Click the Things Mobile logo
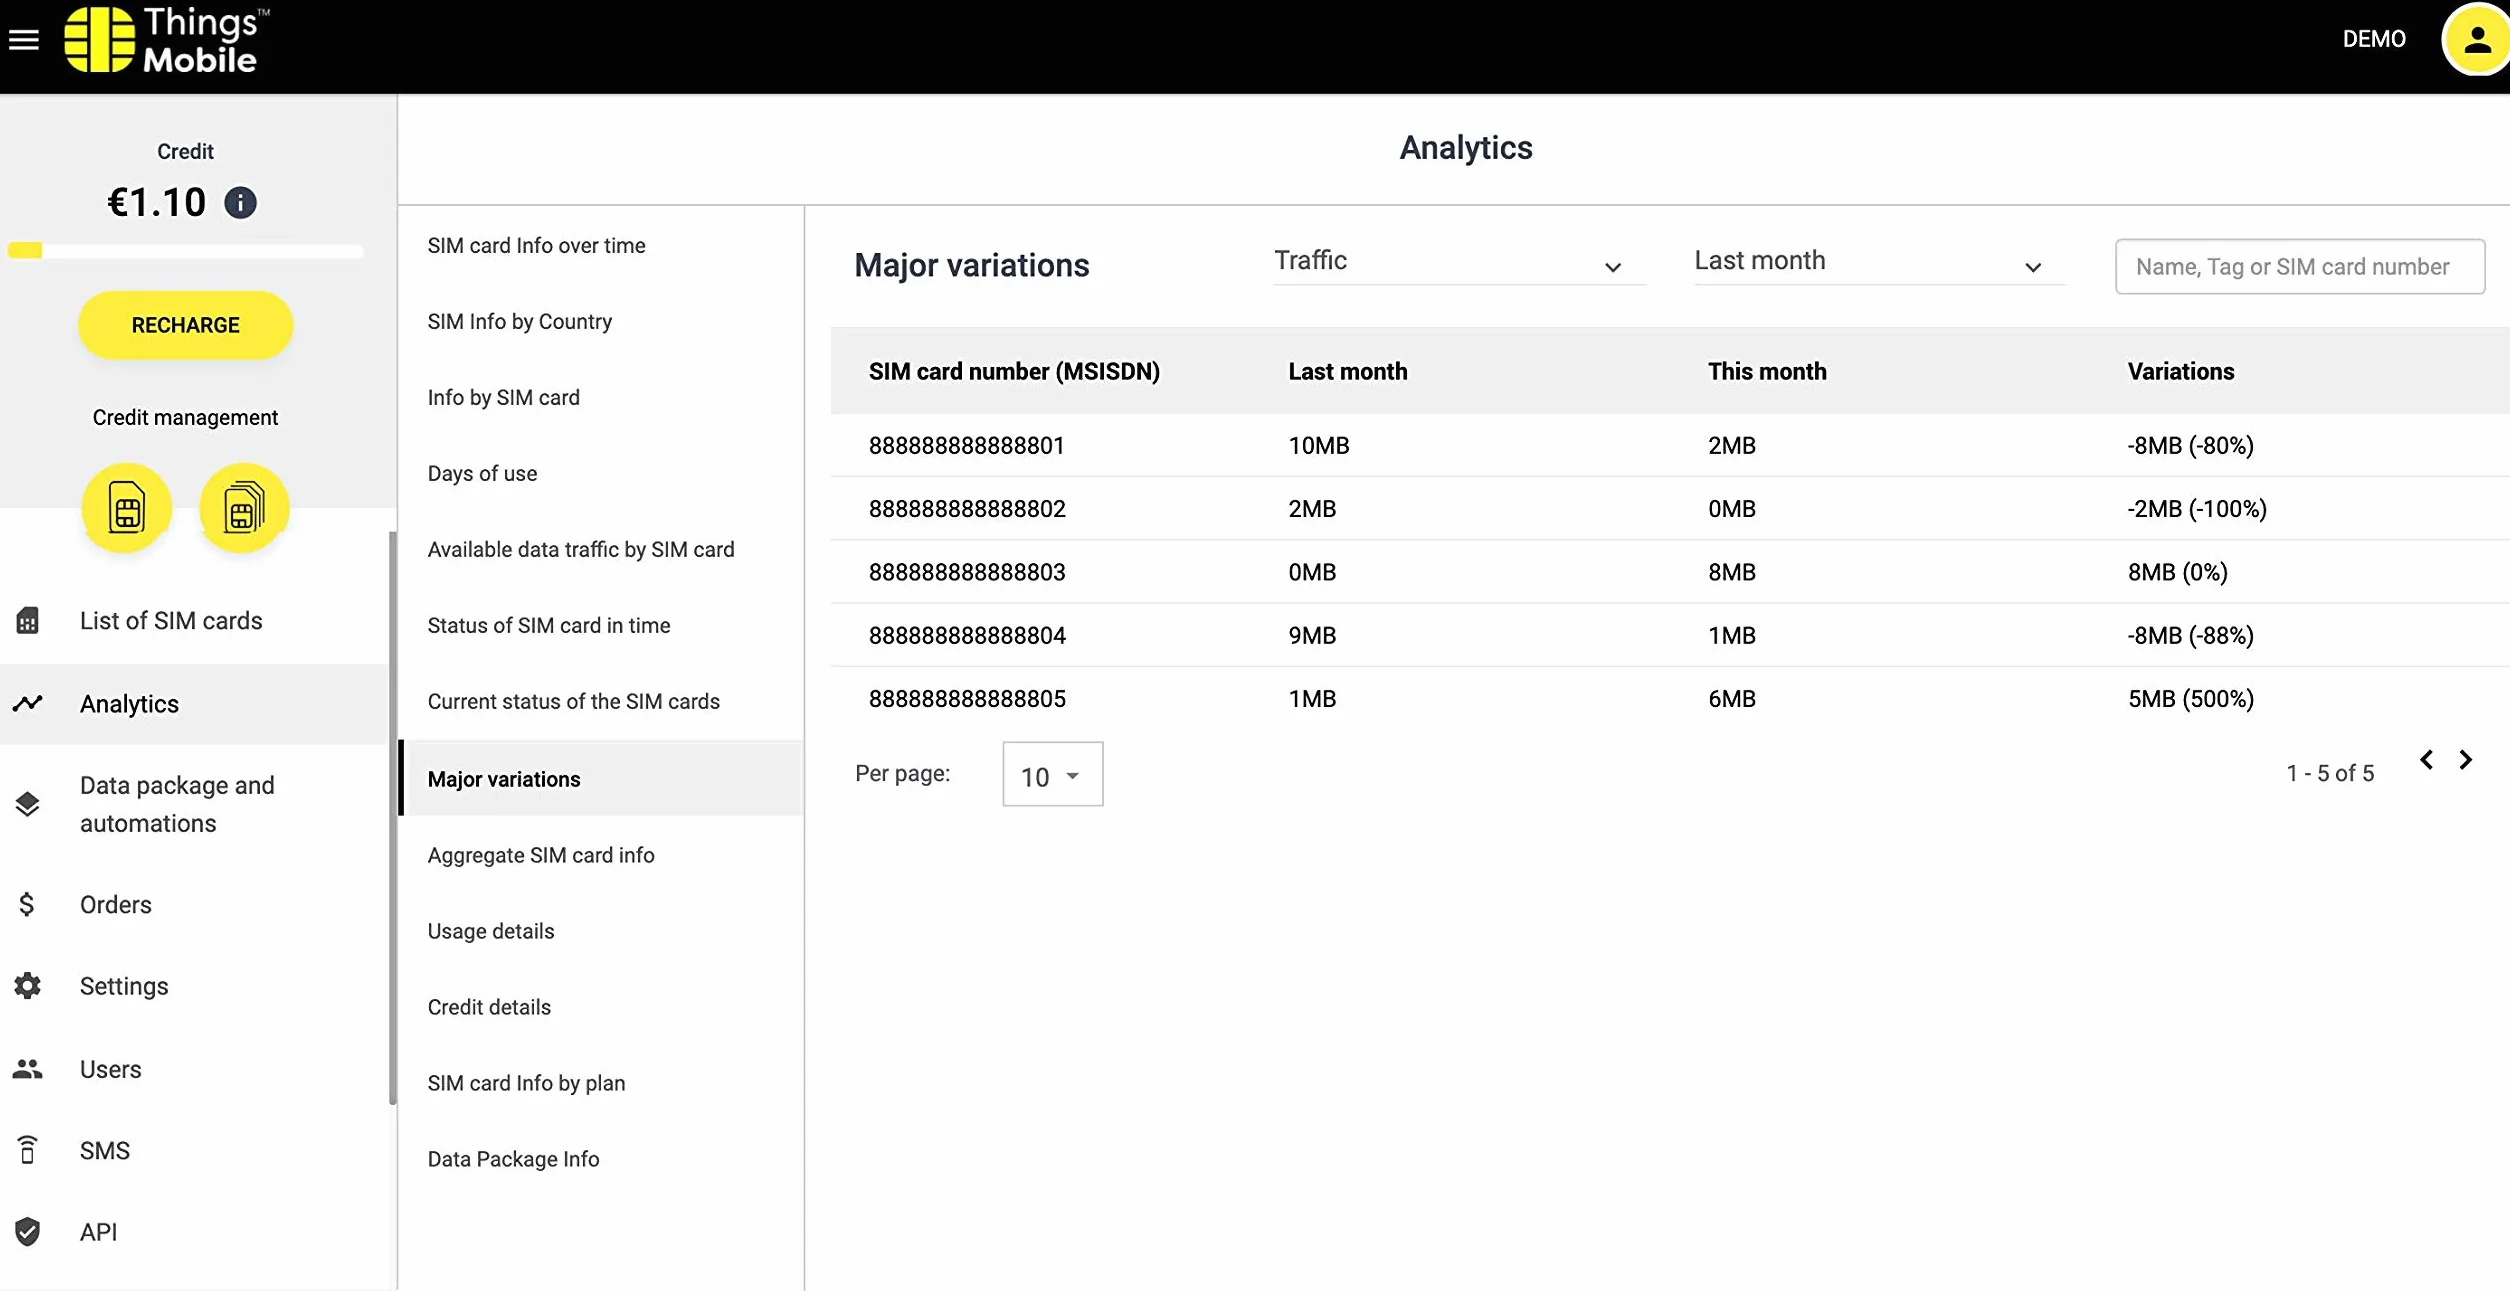 [x=167, y=40]
